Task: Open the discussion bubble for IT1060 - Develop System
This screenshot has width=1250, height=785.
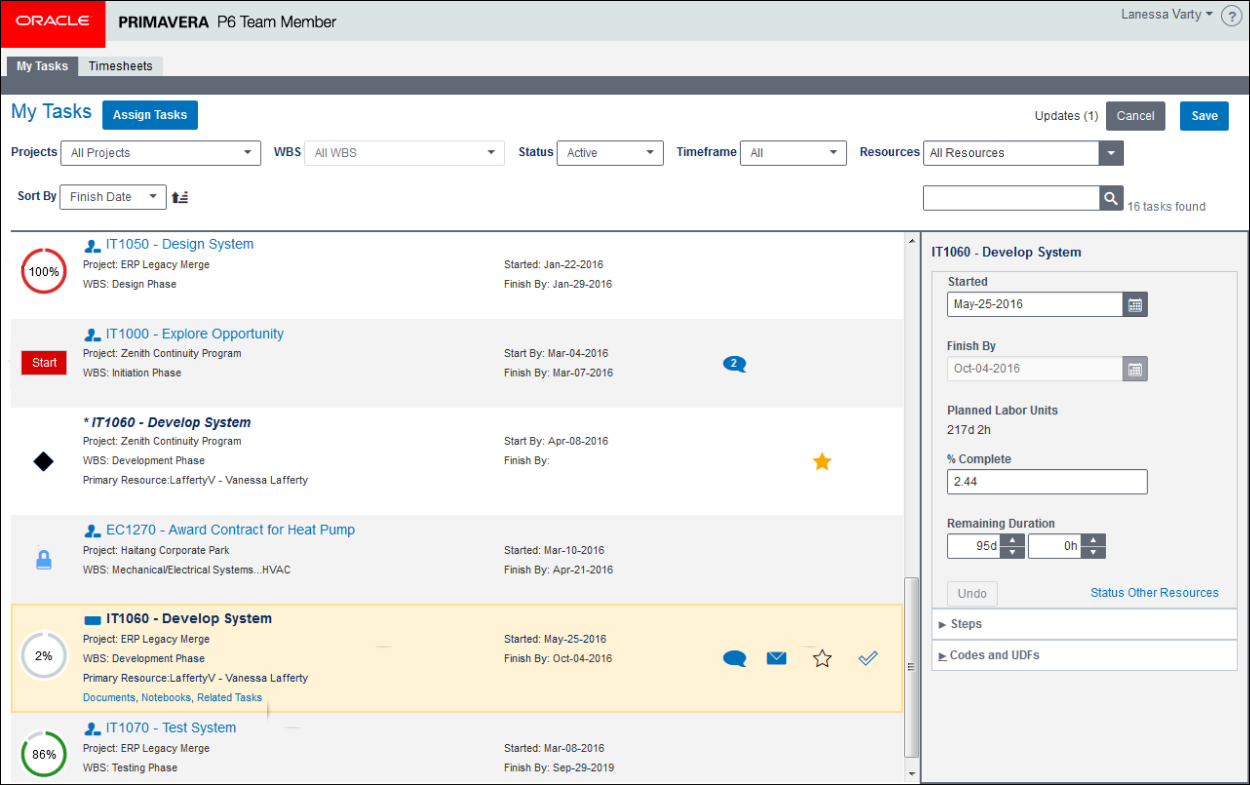Action: [735, 659]
